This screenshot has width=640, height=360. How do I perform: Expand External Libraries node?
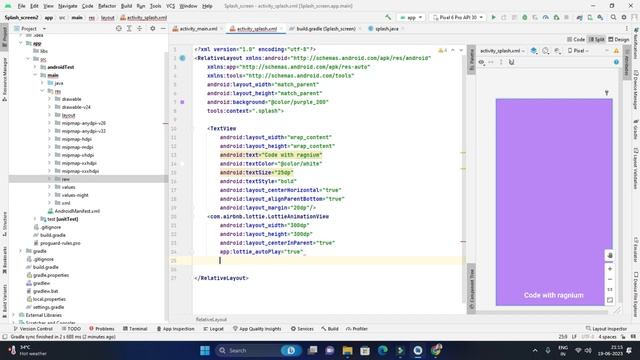point(13,315)
